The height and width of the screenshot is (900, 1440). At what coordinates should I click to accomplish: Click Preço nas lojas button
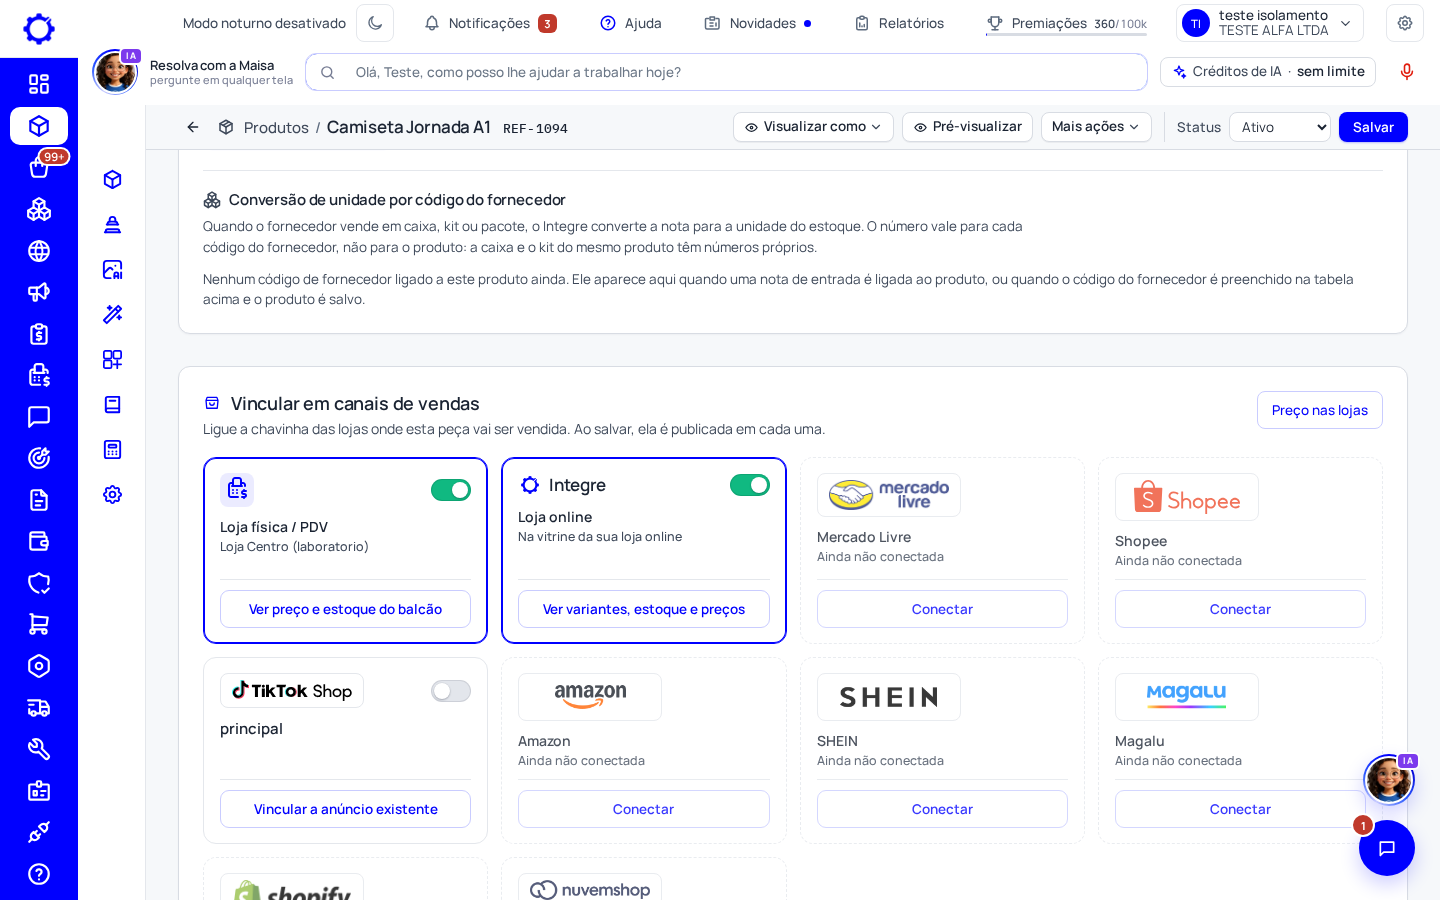(x=1320, y=410)
